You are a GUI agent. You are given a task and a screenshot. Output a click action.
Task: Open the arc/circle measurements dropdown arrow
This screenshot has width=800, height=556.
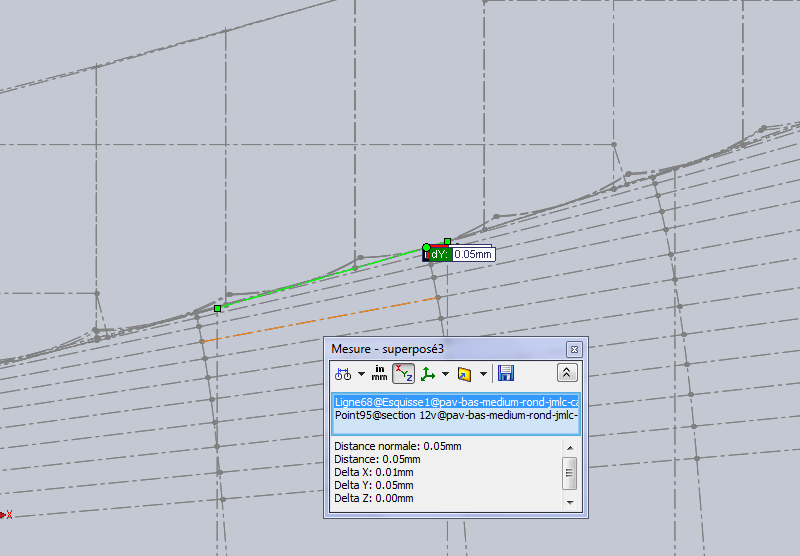tap(362, 374)
